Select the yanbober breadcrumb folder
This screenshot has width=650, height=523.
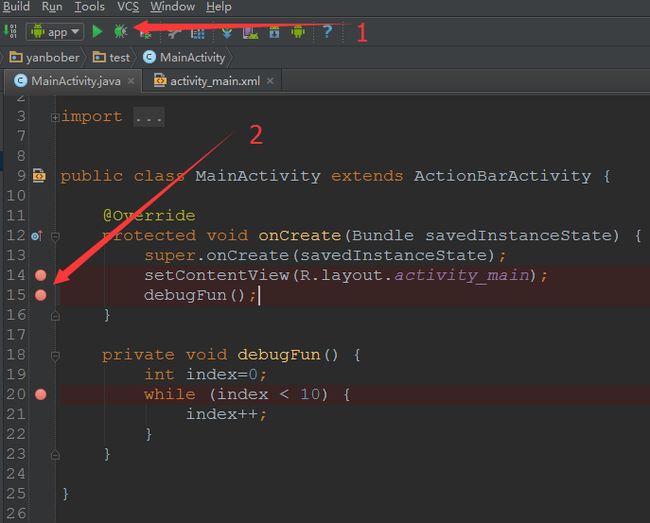[x=44, y=57]
